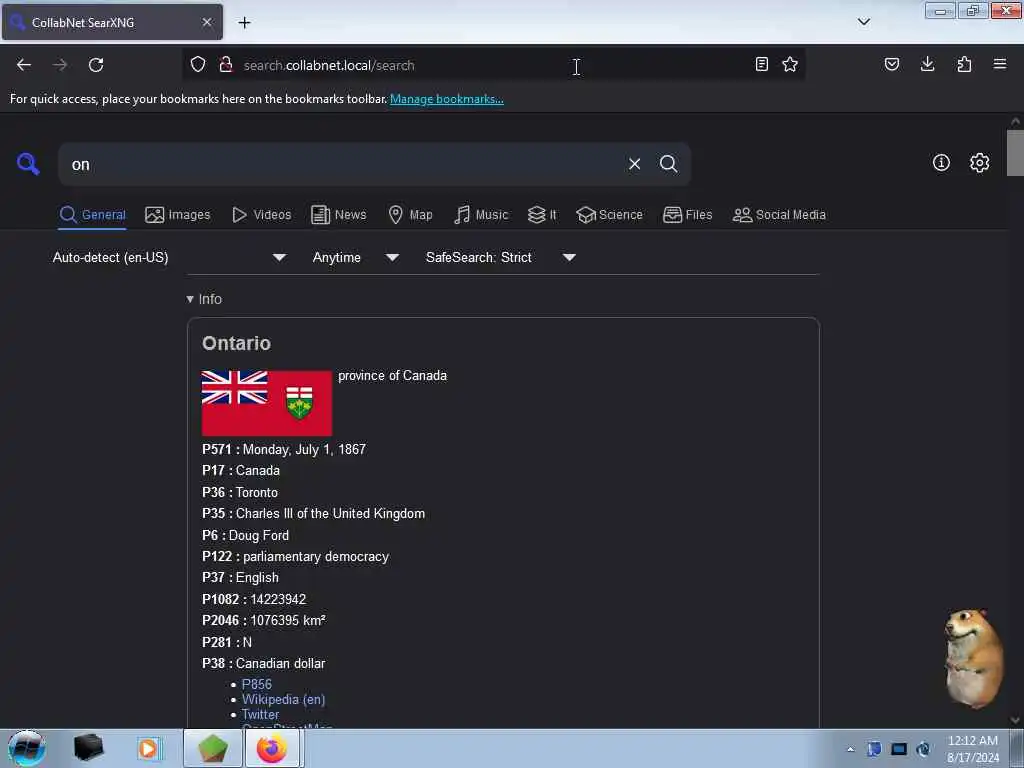Click the SearXNG magnifier logo
Screen dimensions: 1024x768
[x=28, y=163]
